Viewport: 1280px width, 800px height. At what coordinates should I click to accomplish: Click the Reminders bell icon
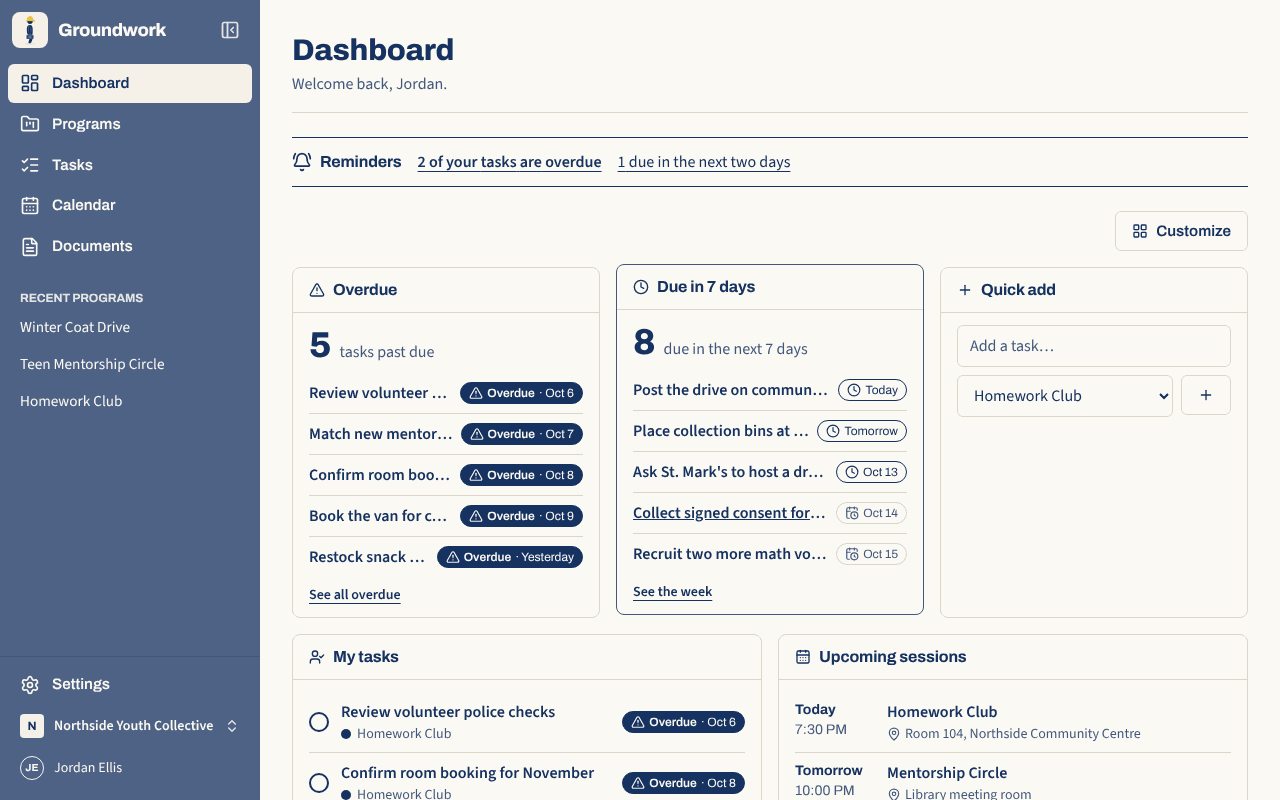pos(302,162)
